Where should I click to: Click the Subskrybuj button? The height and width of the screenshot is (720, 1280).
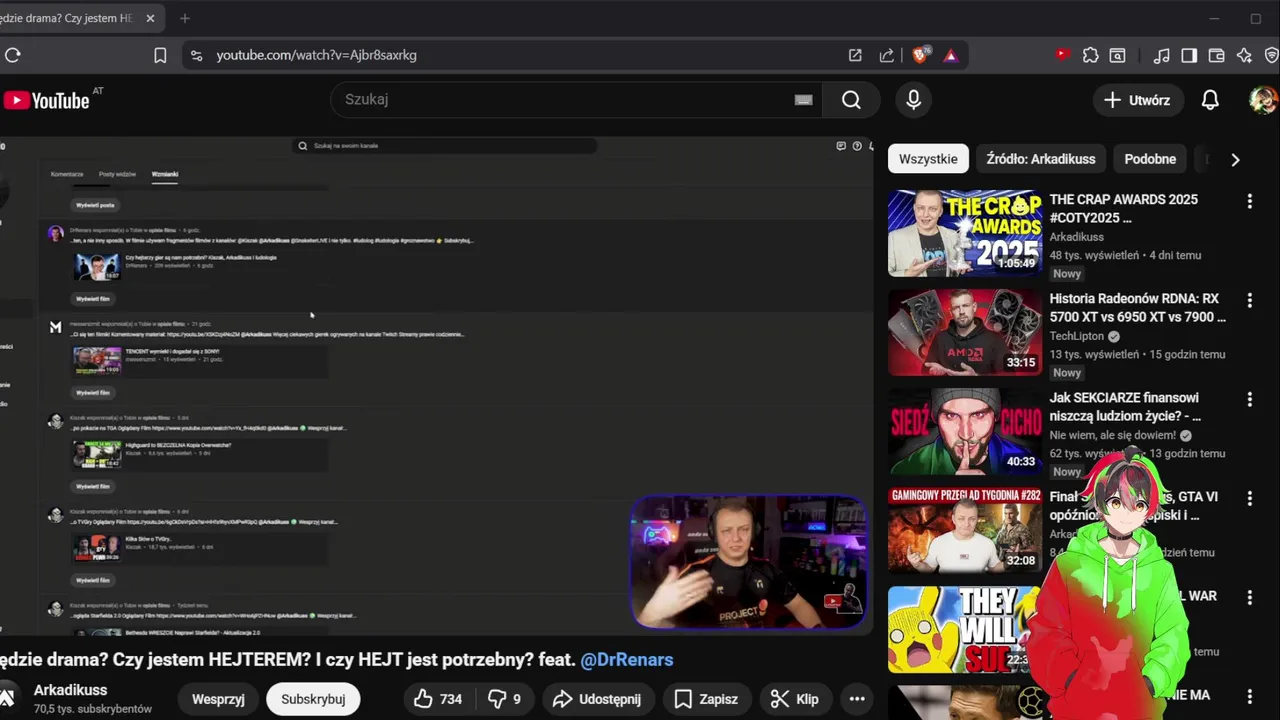(x=313, y=699)
